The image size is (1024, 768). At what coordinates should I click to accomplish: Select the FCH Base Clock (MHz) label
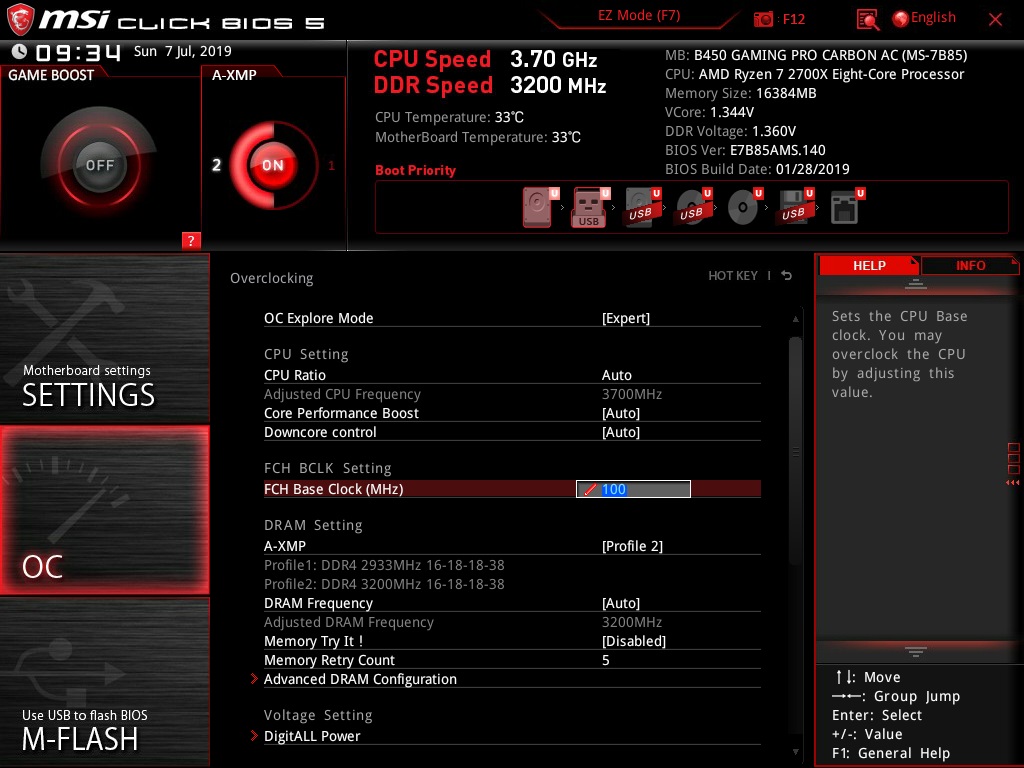[x=334, y=489]
